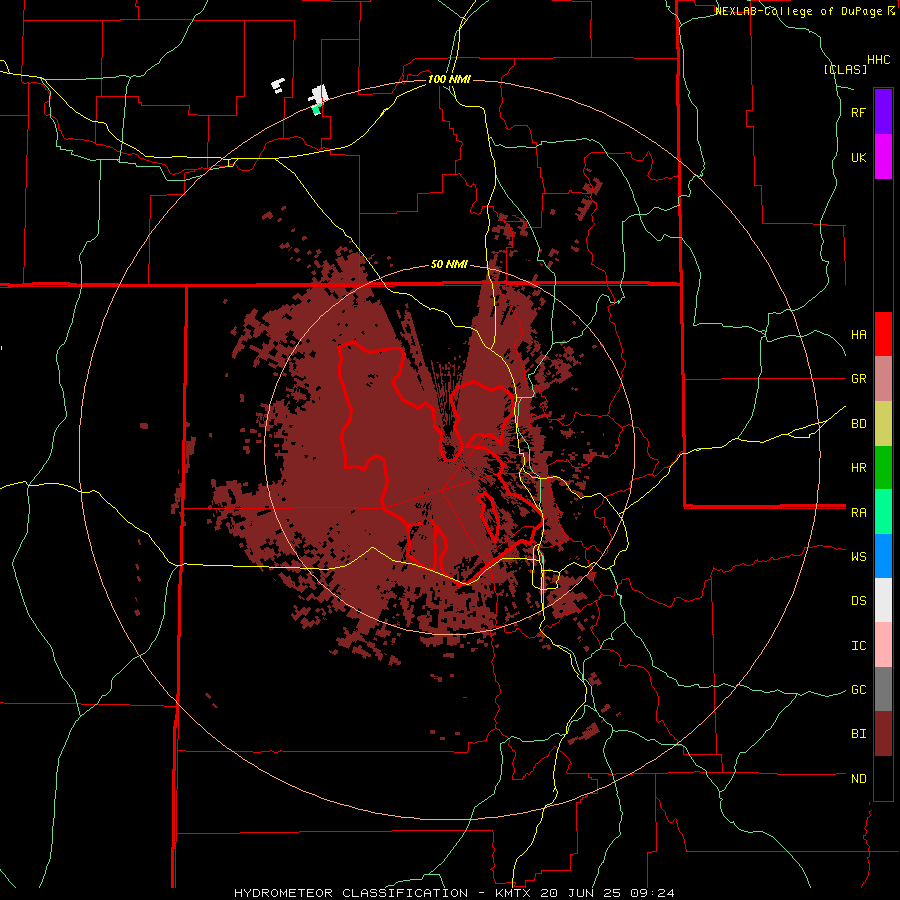900x900 pixels.
Task: Click the HA red legend swatch
Action: (x=883, y=334)
